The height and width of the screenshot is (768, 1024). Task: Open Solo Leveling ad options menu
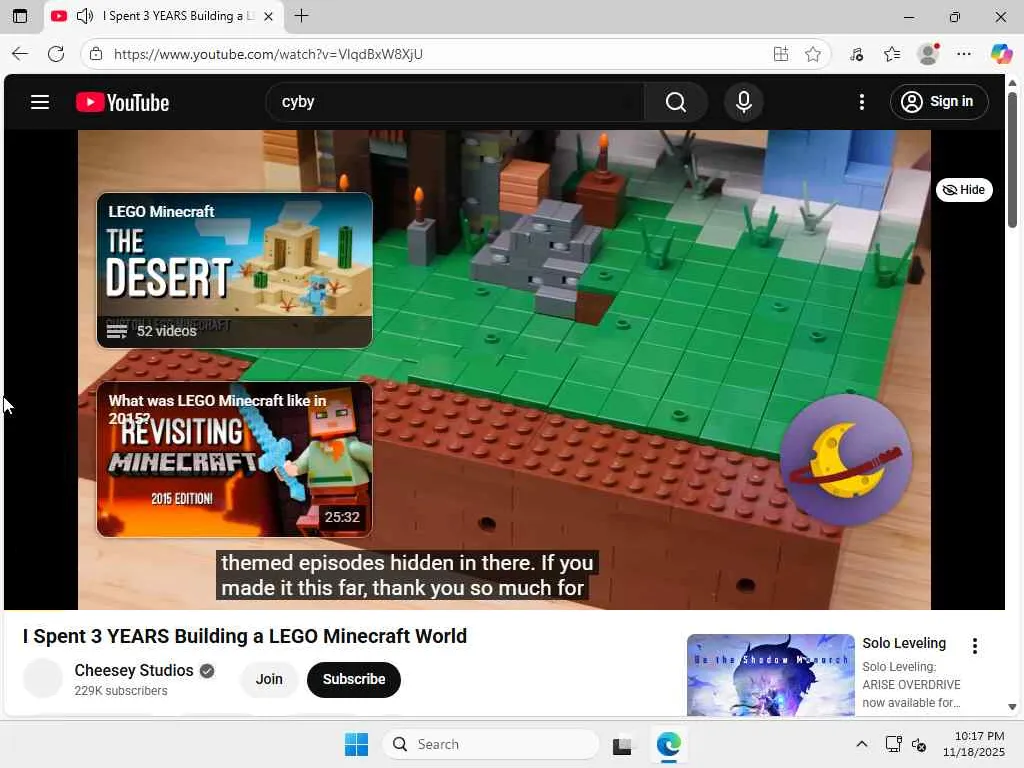(974, 646)
